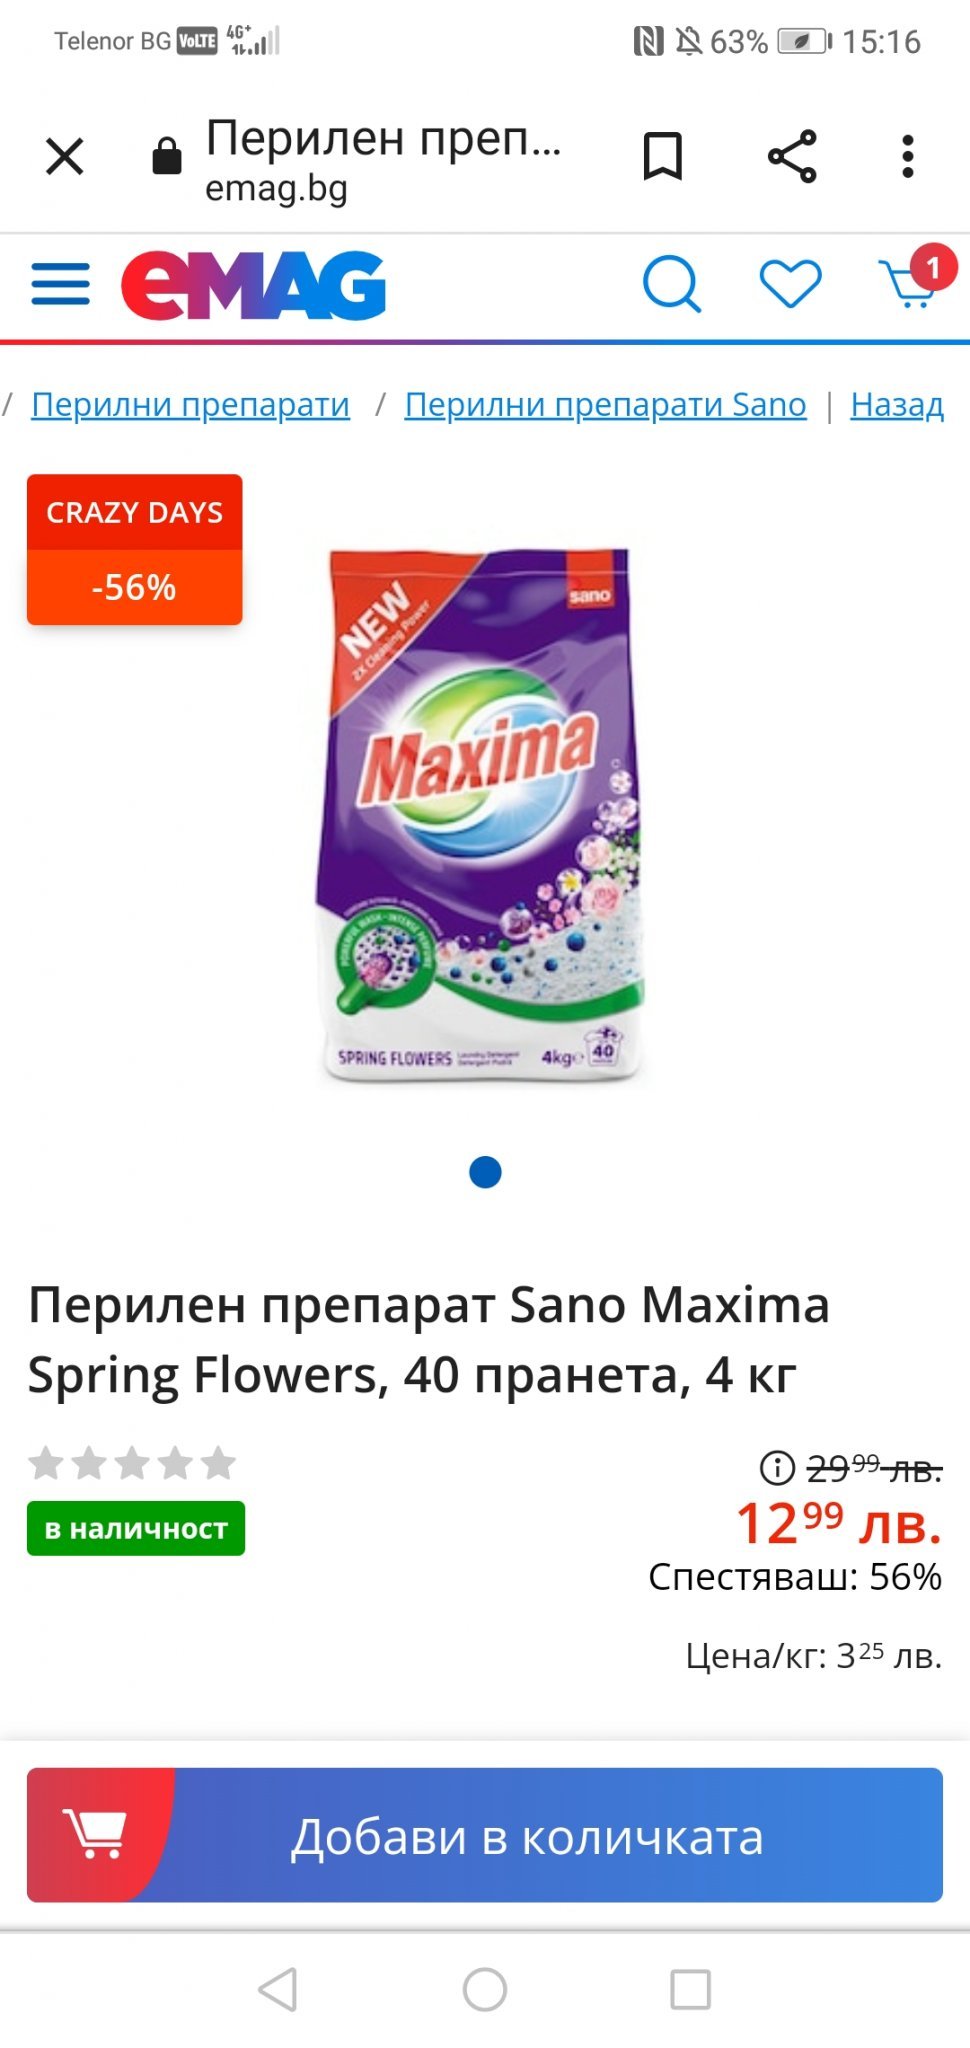Tap the price info icon beside 29.99
The height and width of the screenshot is (2048, 970).
click(777, 1468)
